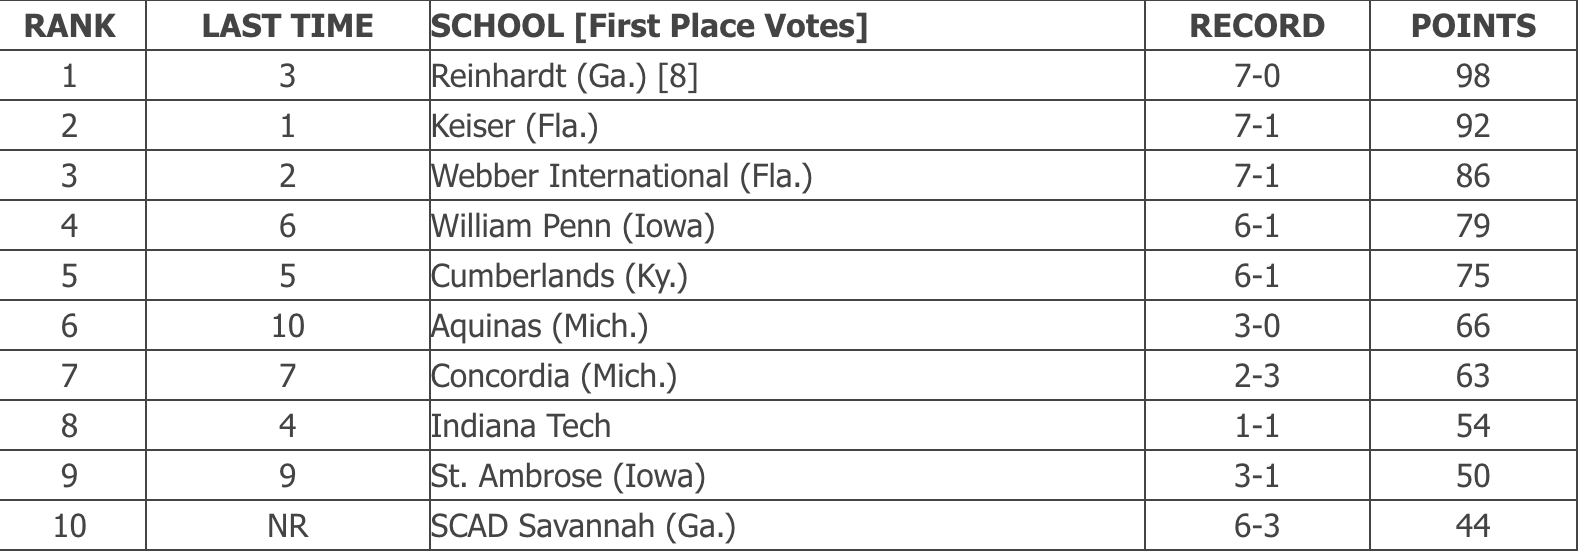1579x551 pixels.
Task: Click the 2-3 record for Concordia
Action: click(x=1256, y=376)
